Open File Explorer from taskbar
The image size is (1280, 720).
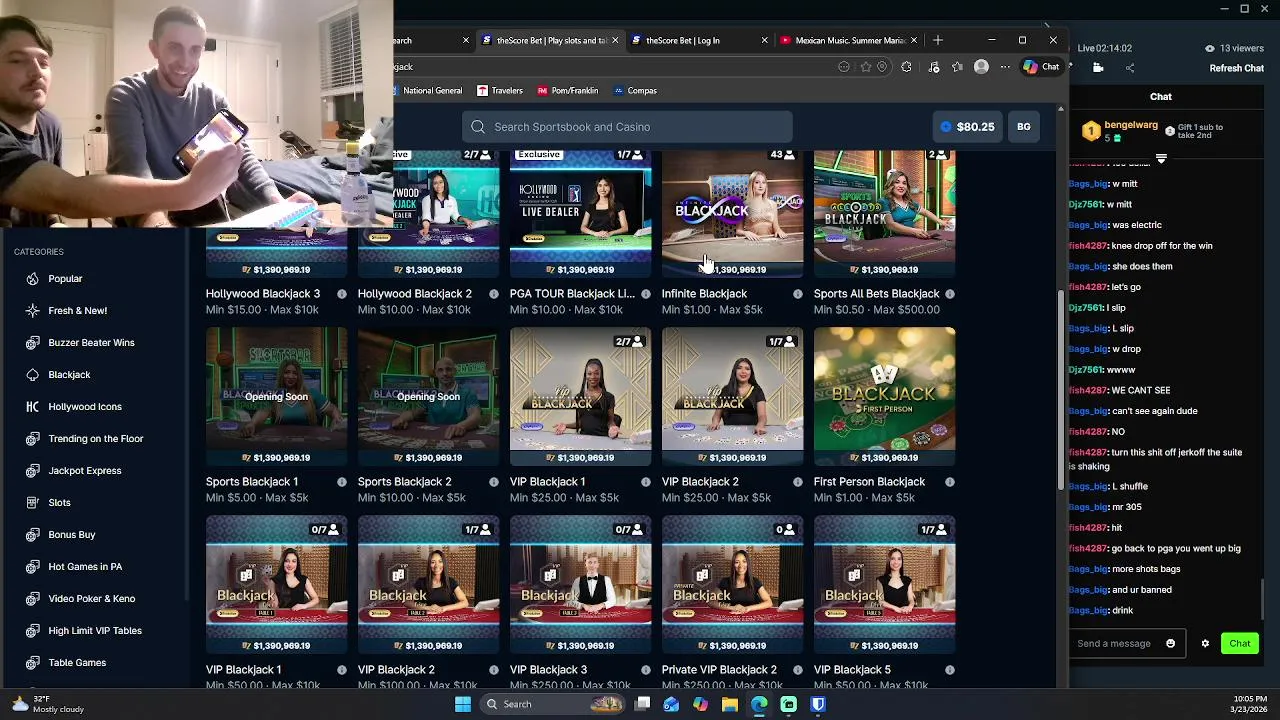click(730, 704)
